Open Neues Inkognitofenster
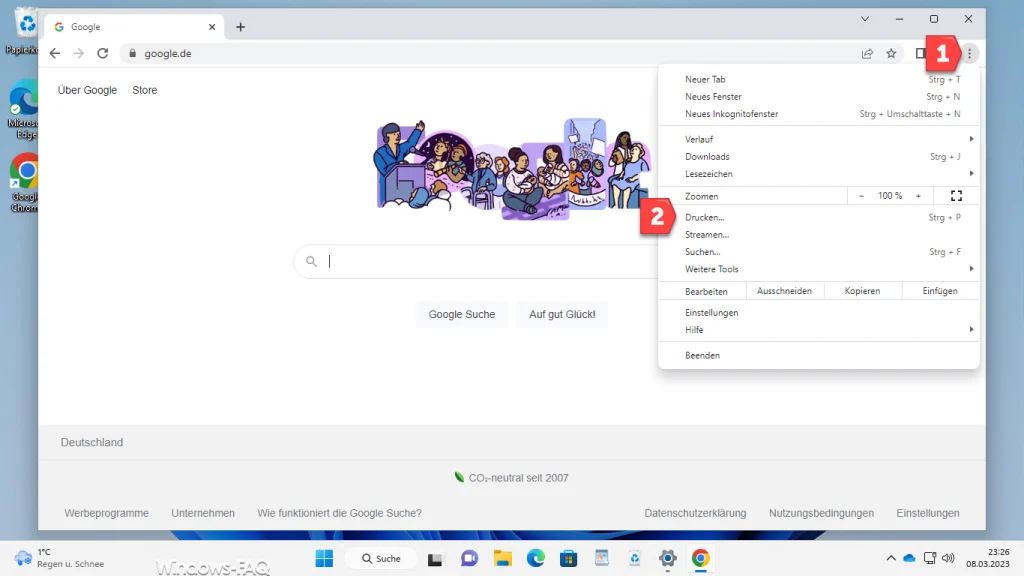The image size is (1024, 576). [x=818, y=114]
